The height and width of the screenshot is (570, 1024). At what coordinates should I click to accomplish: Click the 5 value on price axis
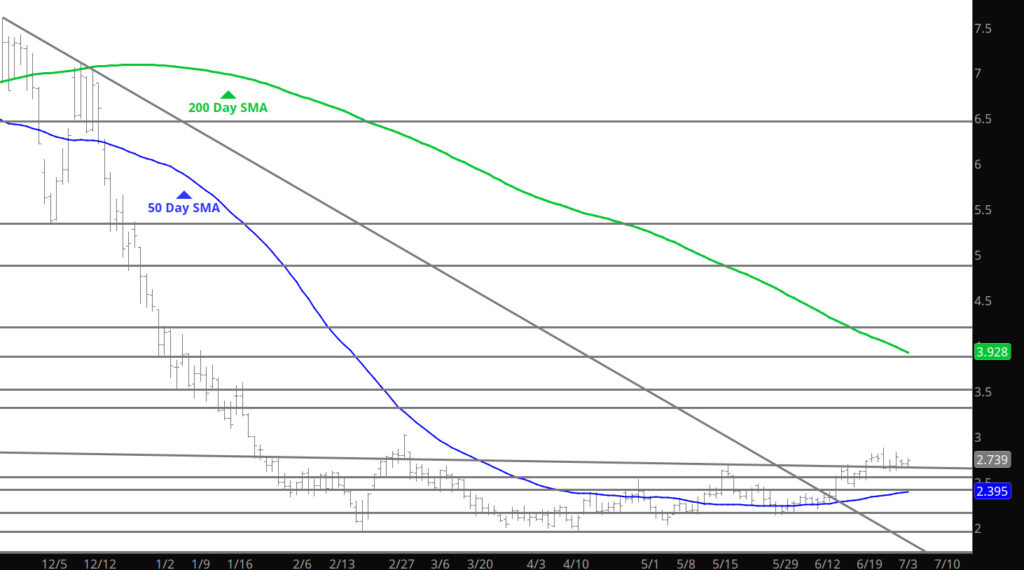tap(979, 256)
